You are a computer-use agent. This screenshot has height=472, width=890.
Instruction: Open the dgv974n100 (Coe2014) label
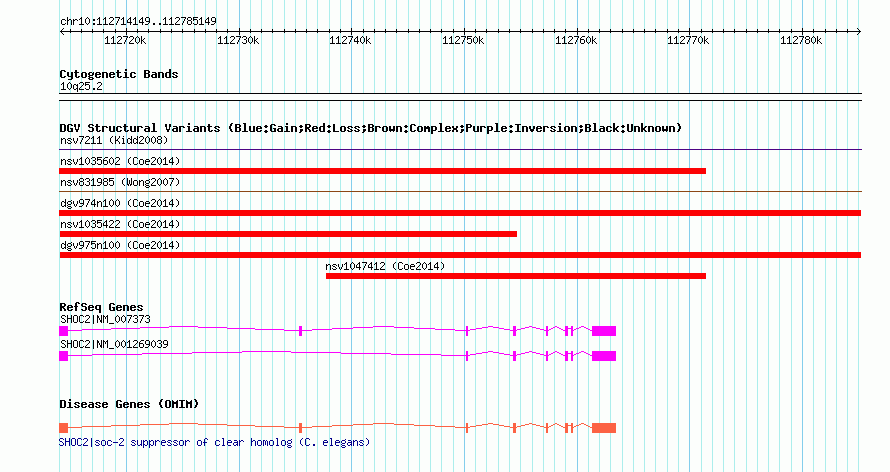[x=120, y=203]
